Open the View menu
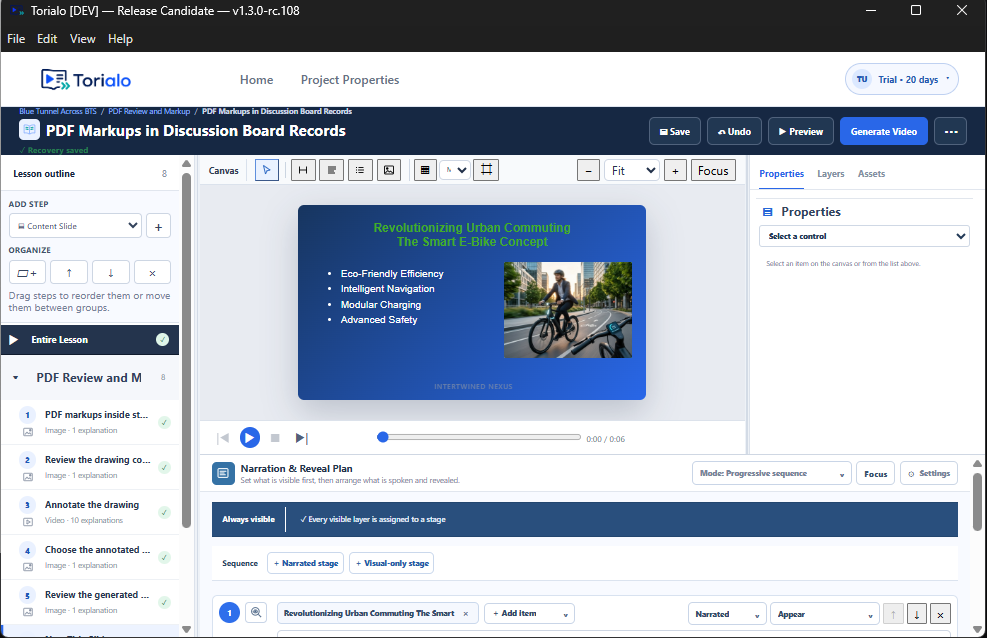 82,38
